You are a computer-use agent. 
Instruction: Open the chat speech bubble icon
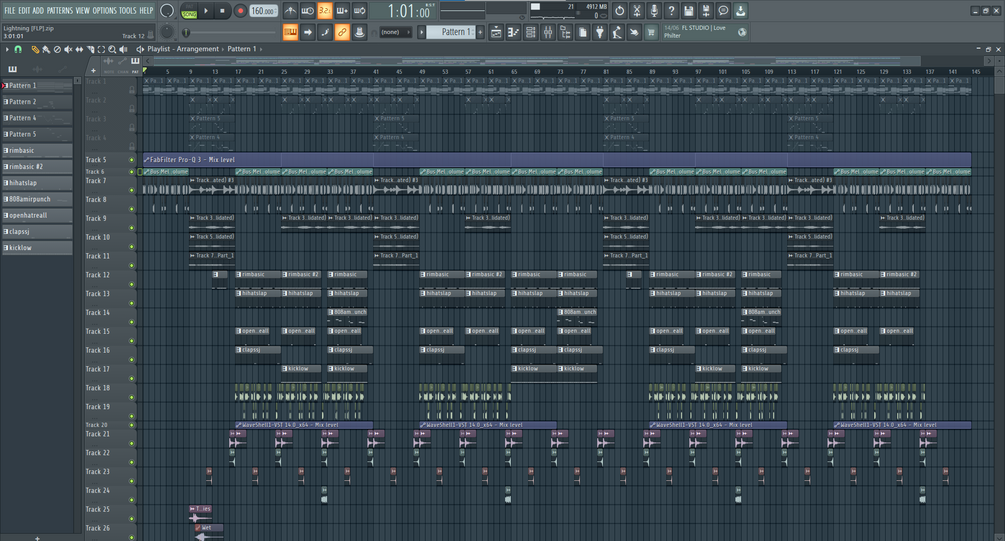tap(723, 11)
